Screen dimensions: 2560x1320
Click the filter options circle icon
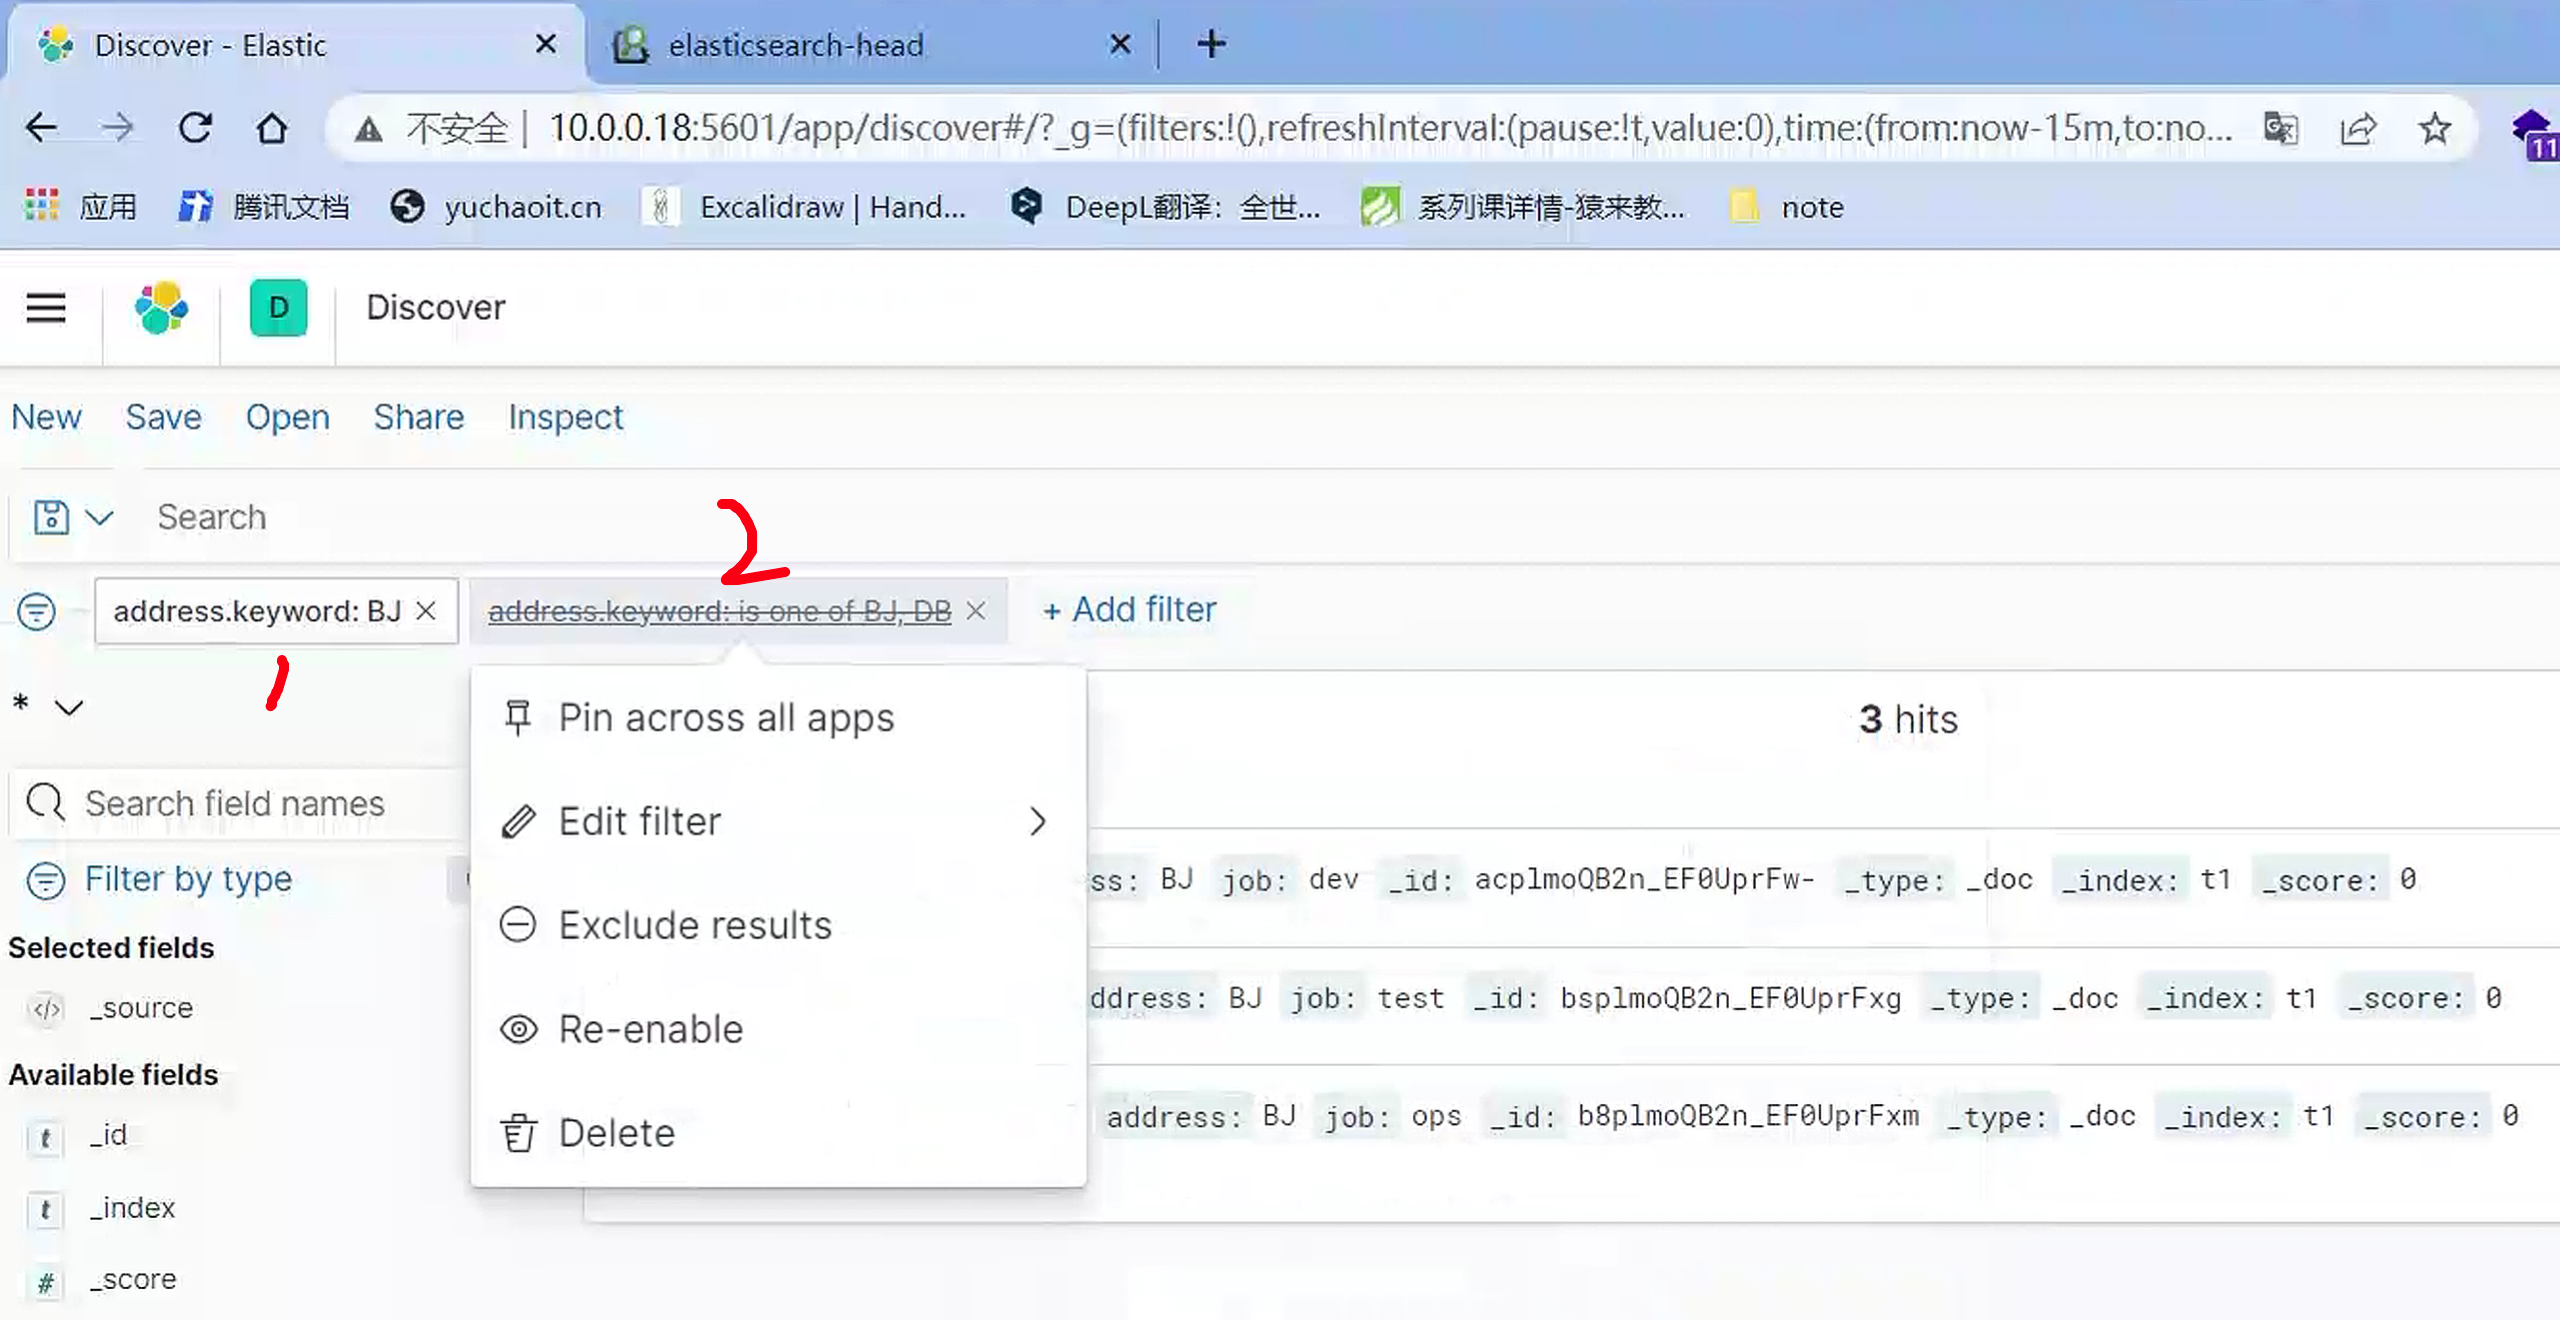click(37, 611)
